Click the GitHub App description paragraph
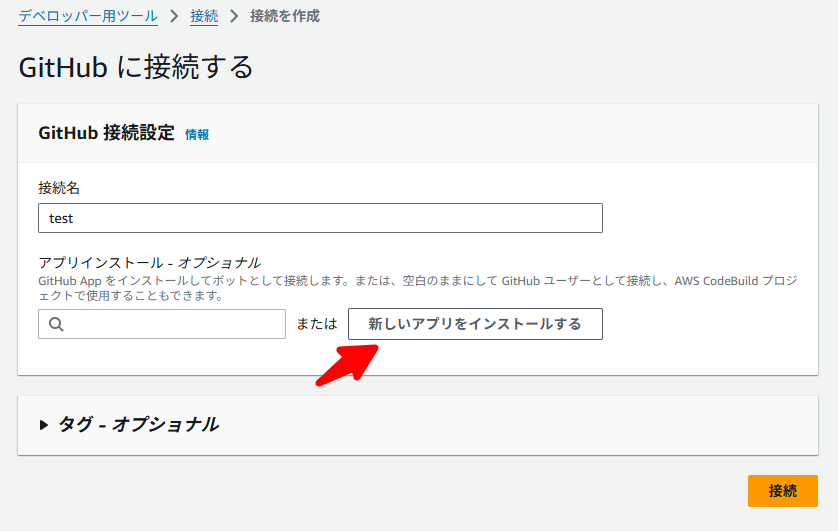This screenshot has width=838, height=531. pos(417,288)
